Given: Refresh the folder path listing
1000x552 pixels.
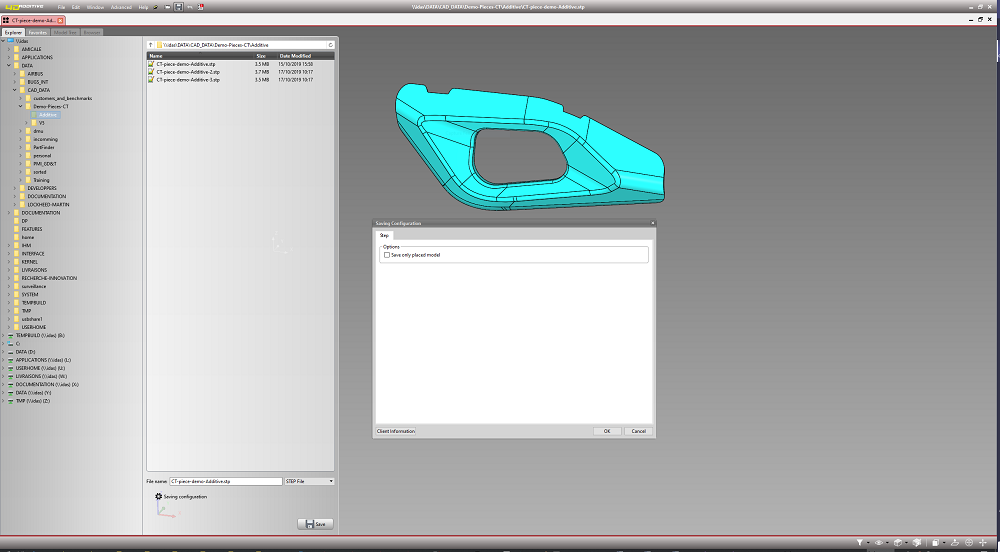Looking at the screenshot, I should click(x=330, y=45).
